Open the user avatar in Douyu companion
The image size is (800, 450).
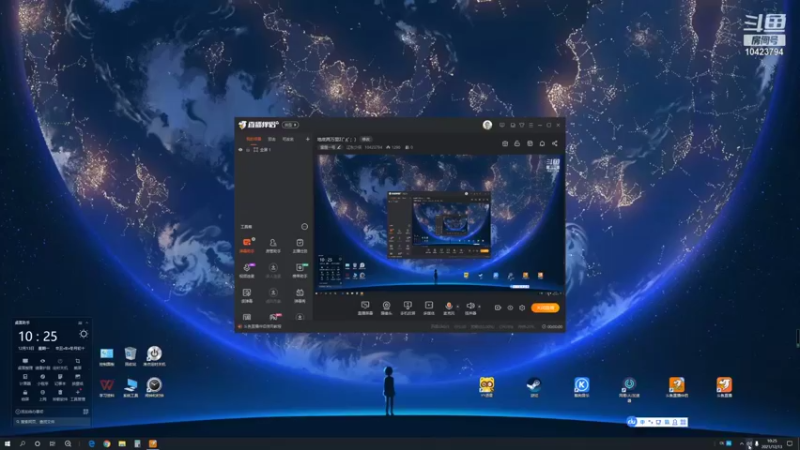tap(487, 125)
